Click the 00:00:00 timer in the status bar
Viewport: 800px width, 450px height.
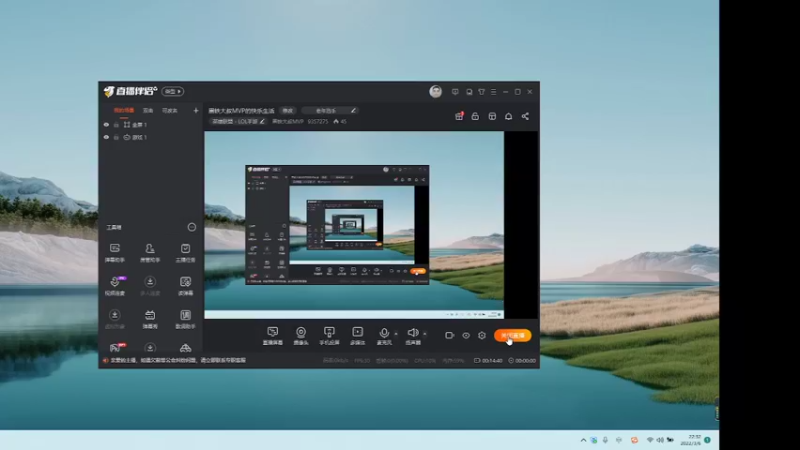click(x=522, y=360)
